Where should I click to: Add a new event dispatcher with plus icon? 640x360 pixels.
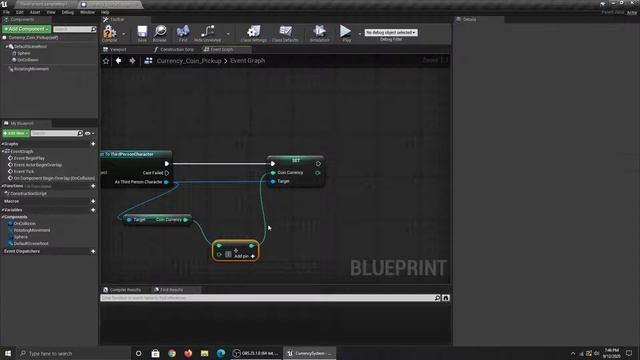click(93, 251)
